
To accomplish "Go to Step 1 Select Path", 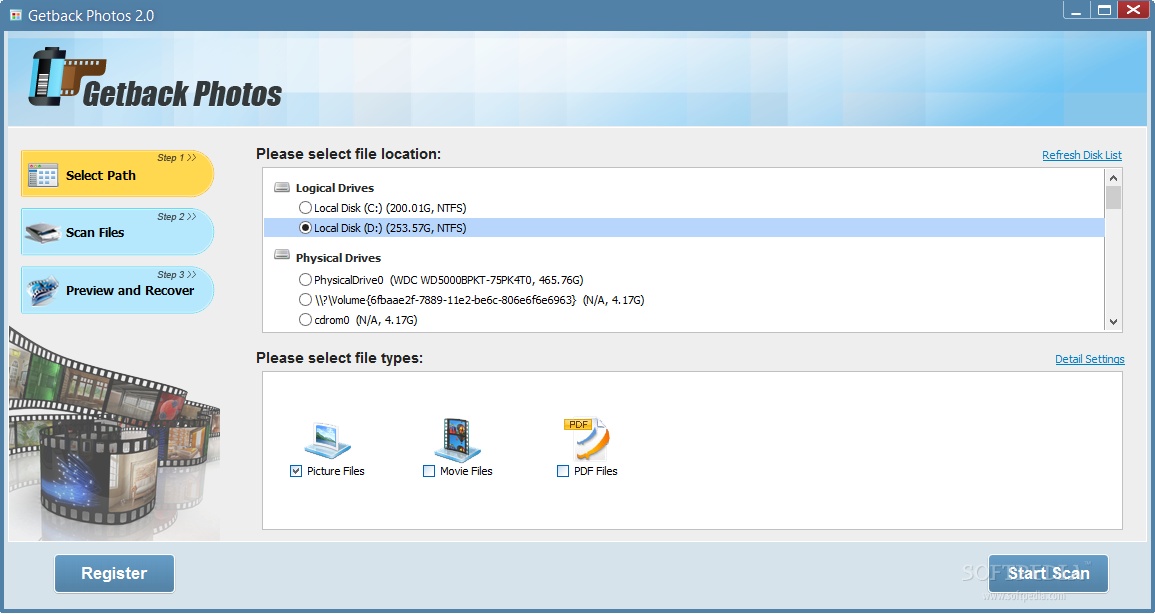I will 118,174.
